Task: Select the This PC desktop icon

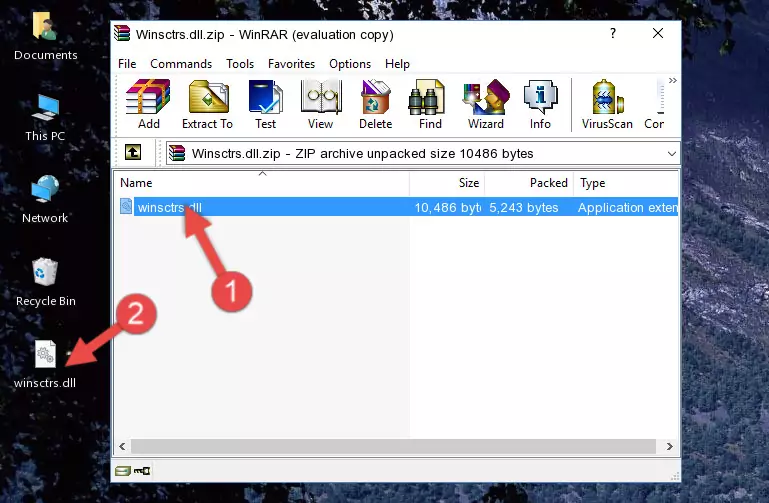Action: (x=45, y=118)
